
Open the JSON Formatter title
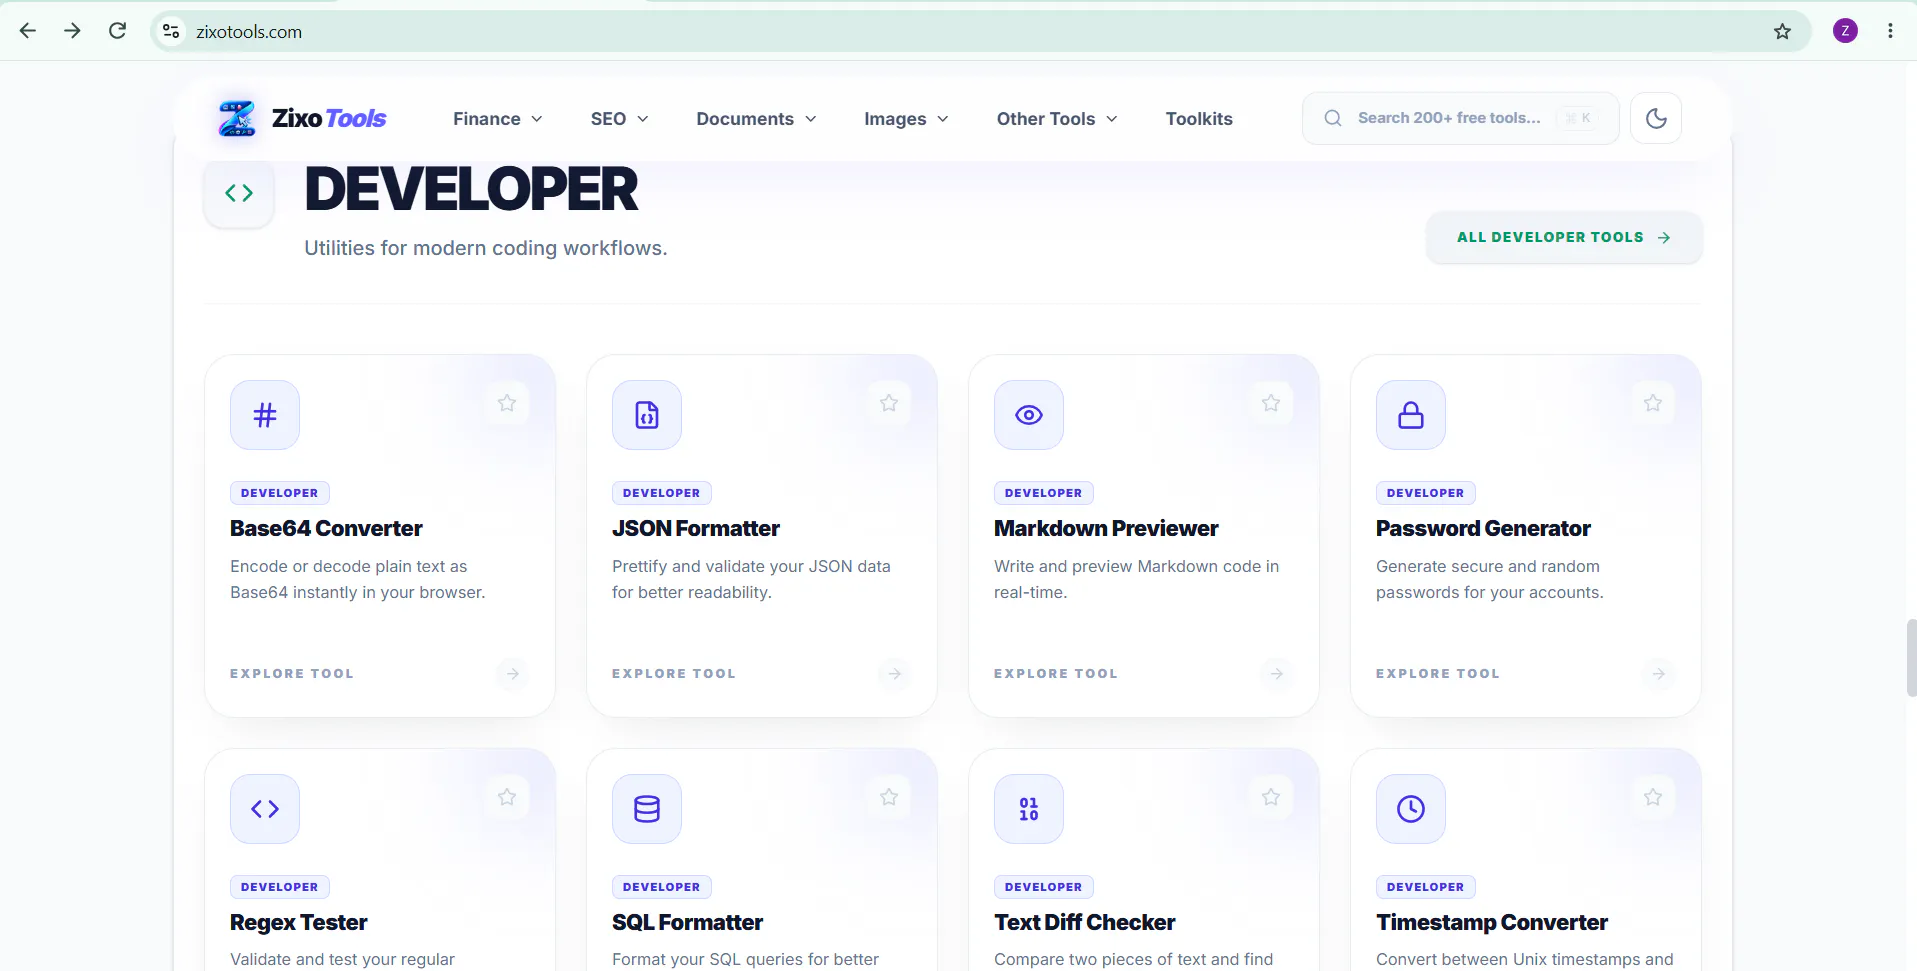pos(696,528)
